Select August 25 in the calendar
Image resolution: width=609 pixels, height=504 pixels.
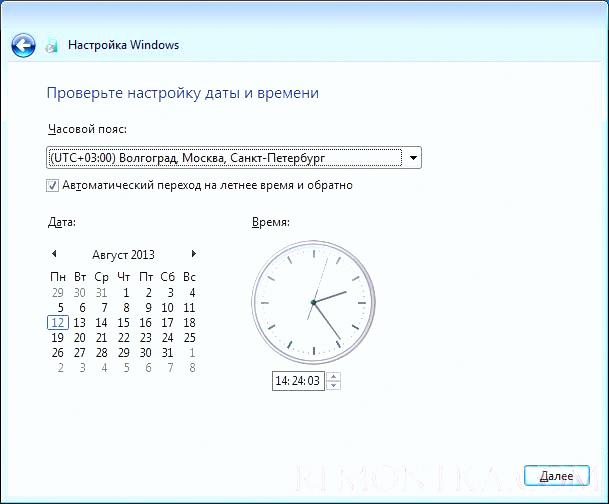(190, 338)
